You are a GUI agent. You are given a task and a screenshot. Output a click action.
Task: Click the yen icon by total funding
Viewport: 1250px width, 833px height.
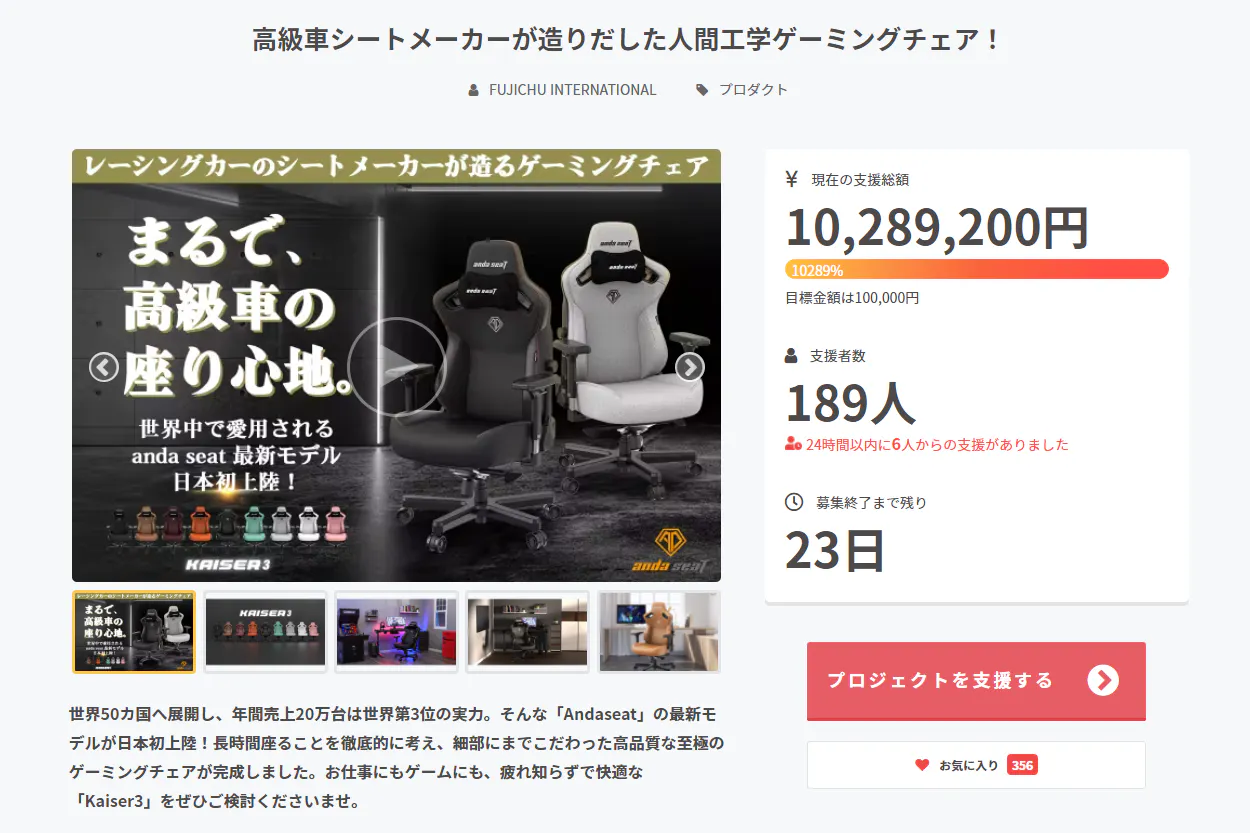tap(792, 180)
